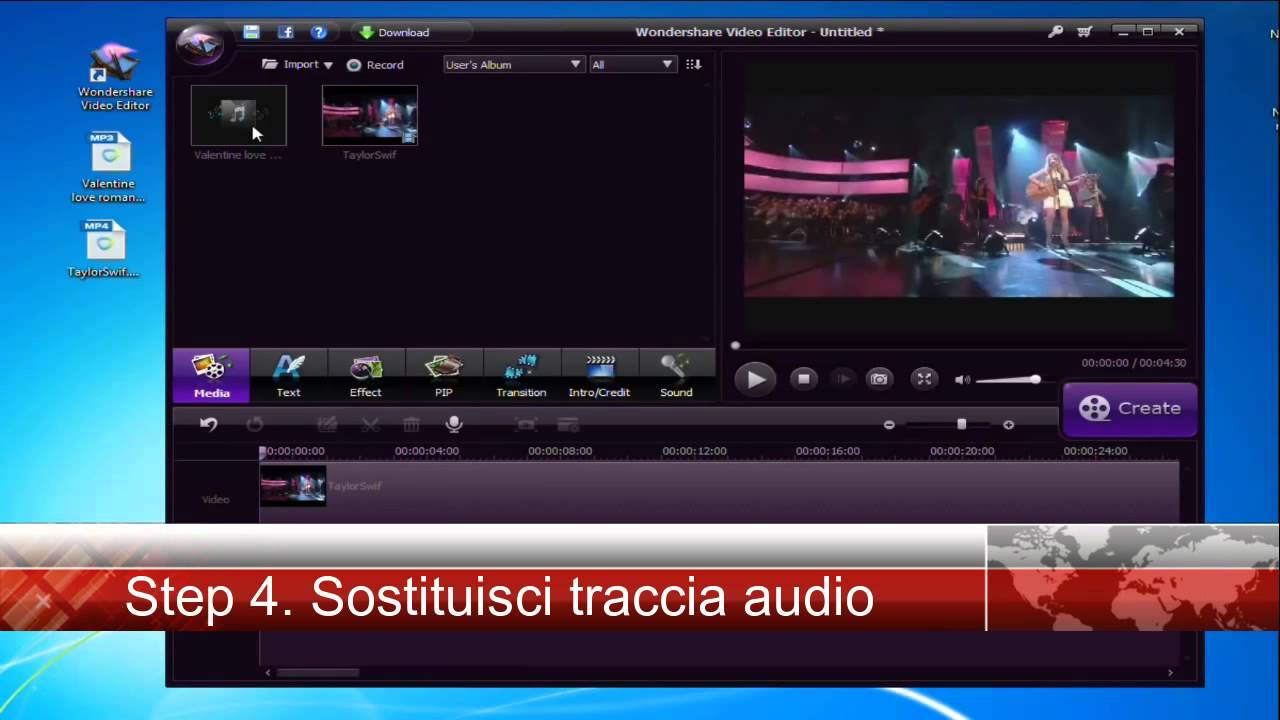Save project with floppy disk icon

click(x=252, y=32)
